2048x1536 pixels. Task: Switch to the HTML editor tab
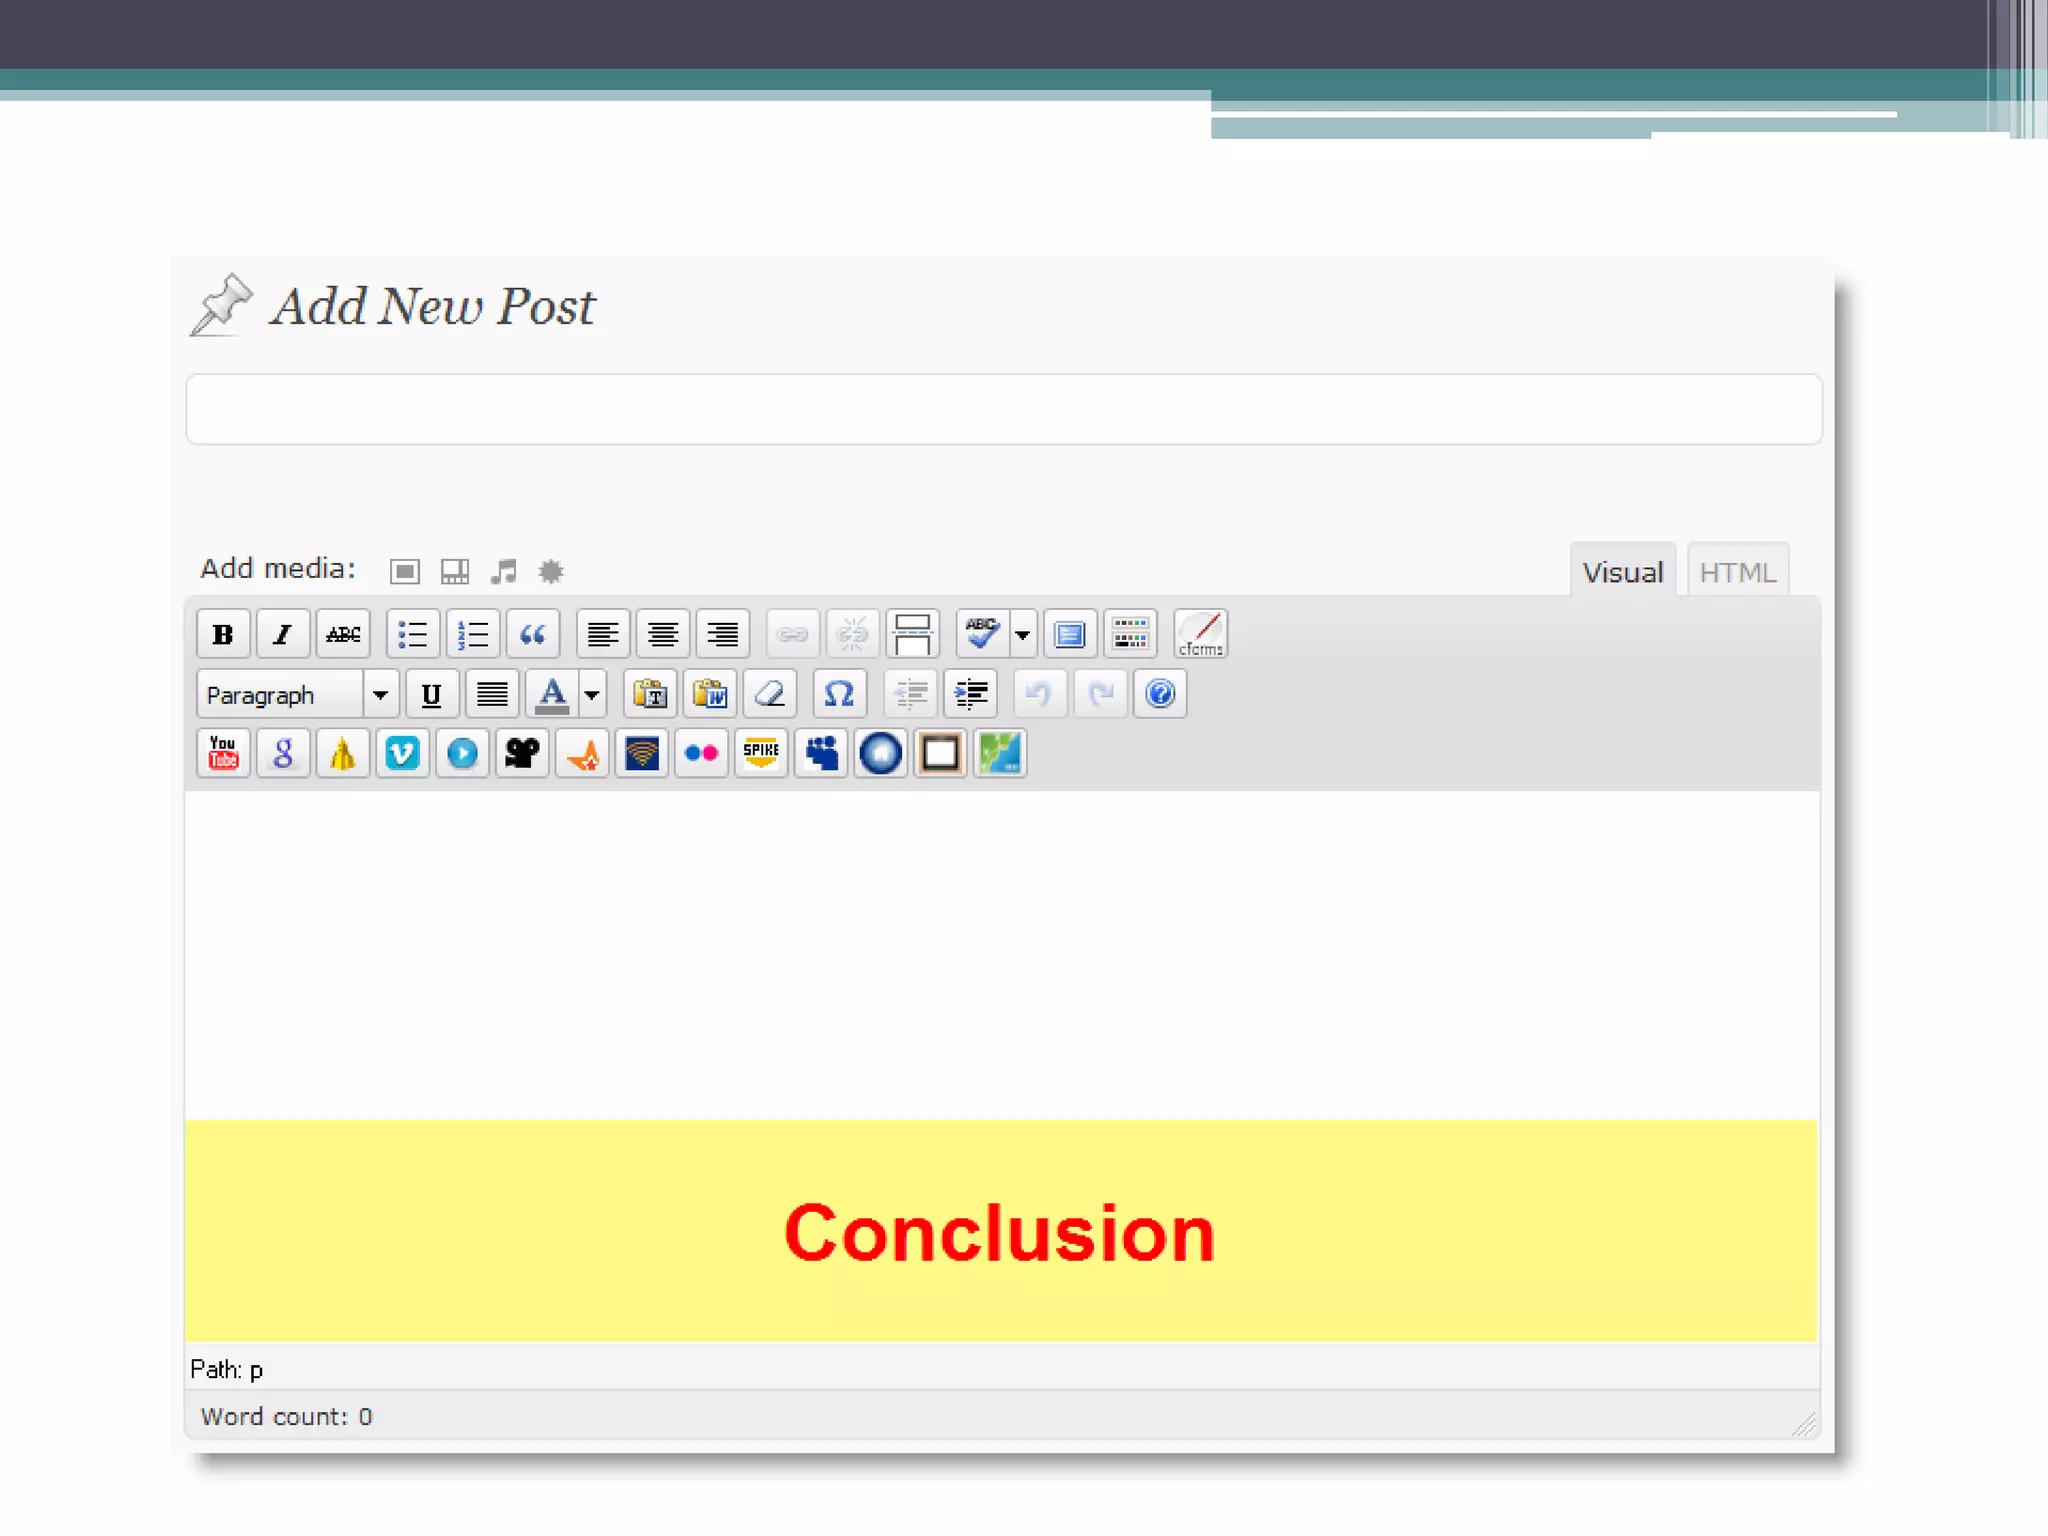[1737, 573]
